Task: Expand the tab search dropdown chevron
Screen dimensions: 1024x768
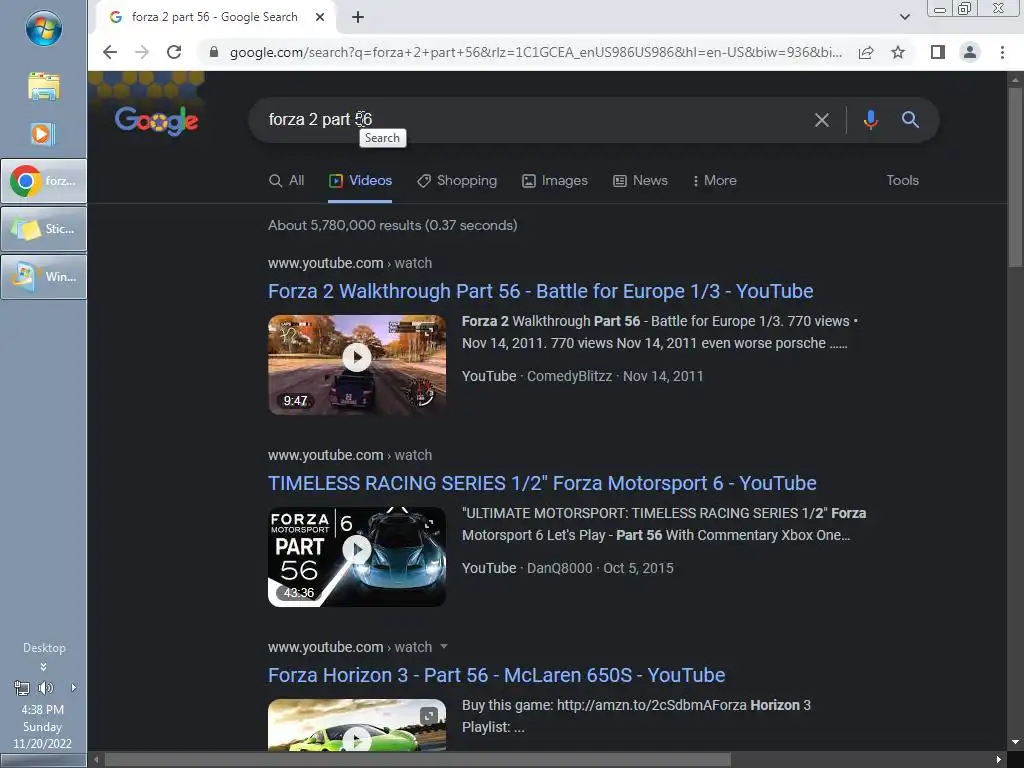Action: pyautogui.click(x=904, y=17)
